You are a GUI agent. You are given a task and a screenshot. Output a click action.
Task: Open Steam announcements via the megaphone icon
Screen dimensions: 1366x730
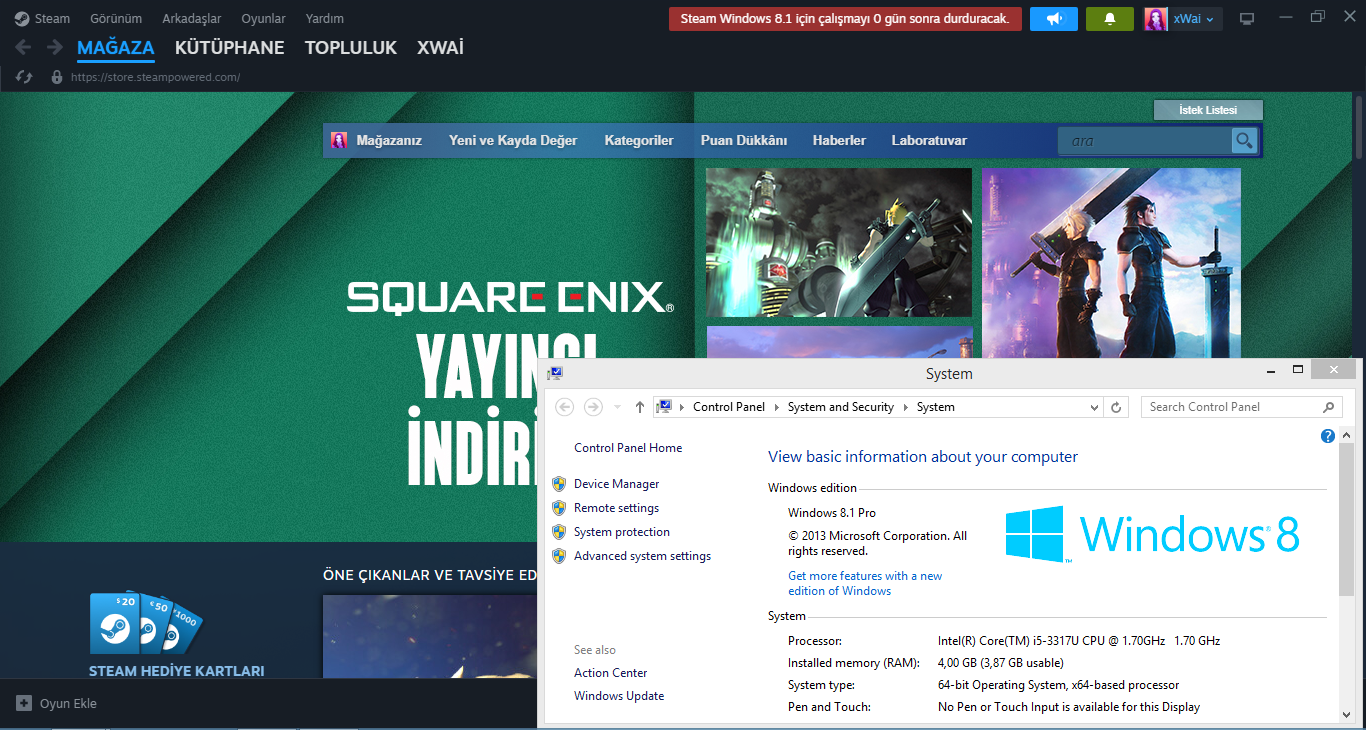1054,19
